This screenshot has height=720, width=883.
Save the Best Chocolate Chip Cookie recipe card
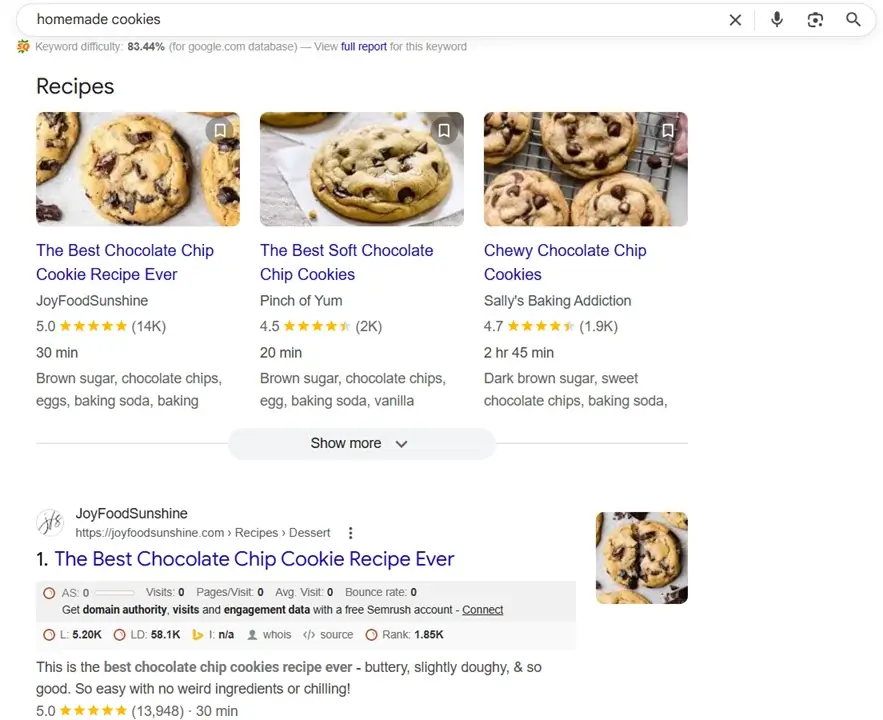tap(219, 130)
